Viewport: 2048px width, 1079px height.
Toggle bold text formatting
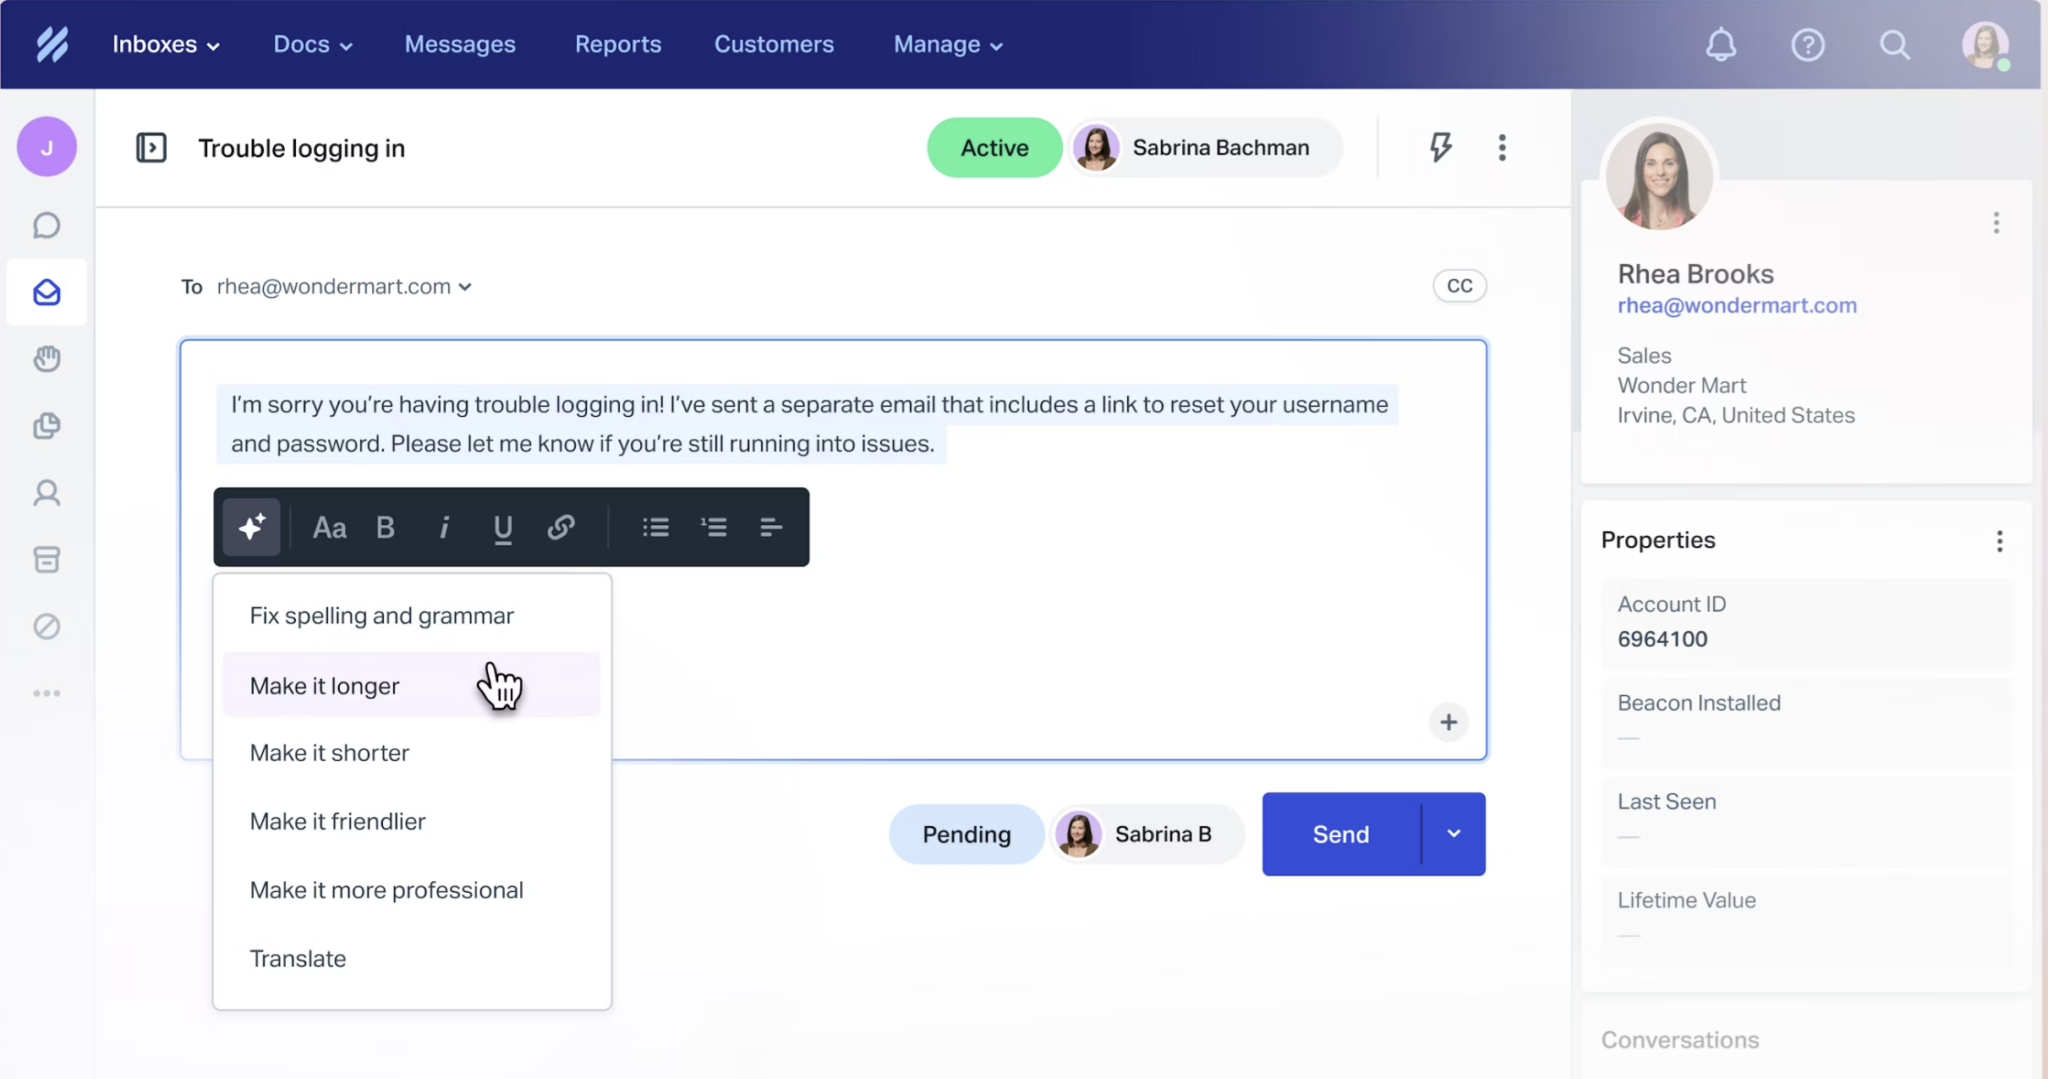click(385, 527)
